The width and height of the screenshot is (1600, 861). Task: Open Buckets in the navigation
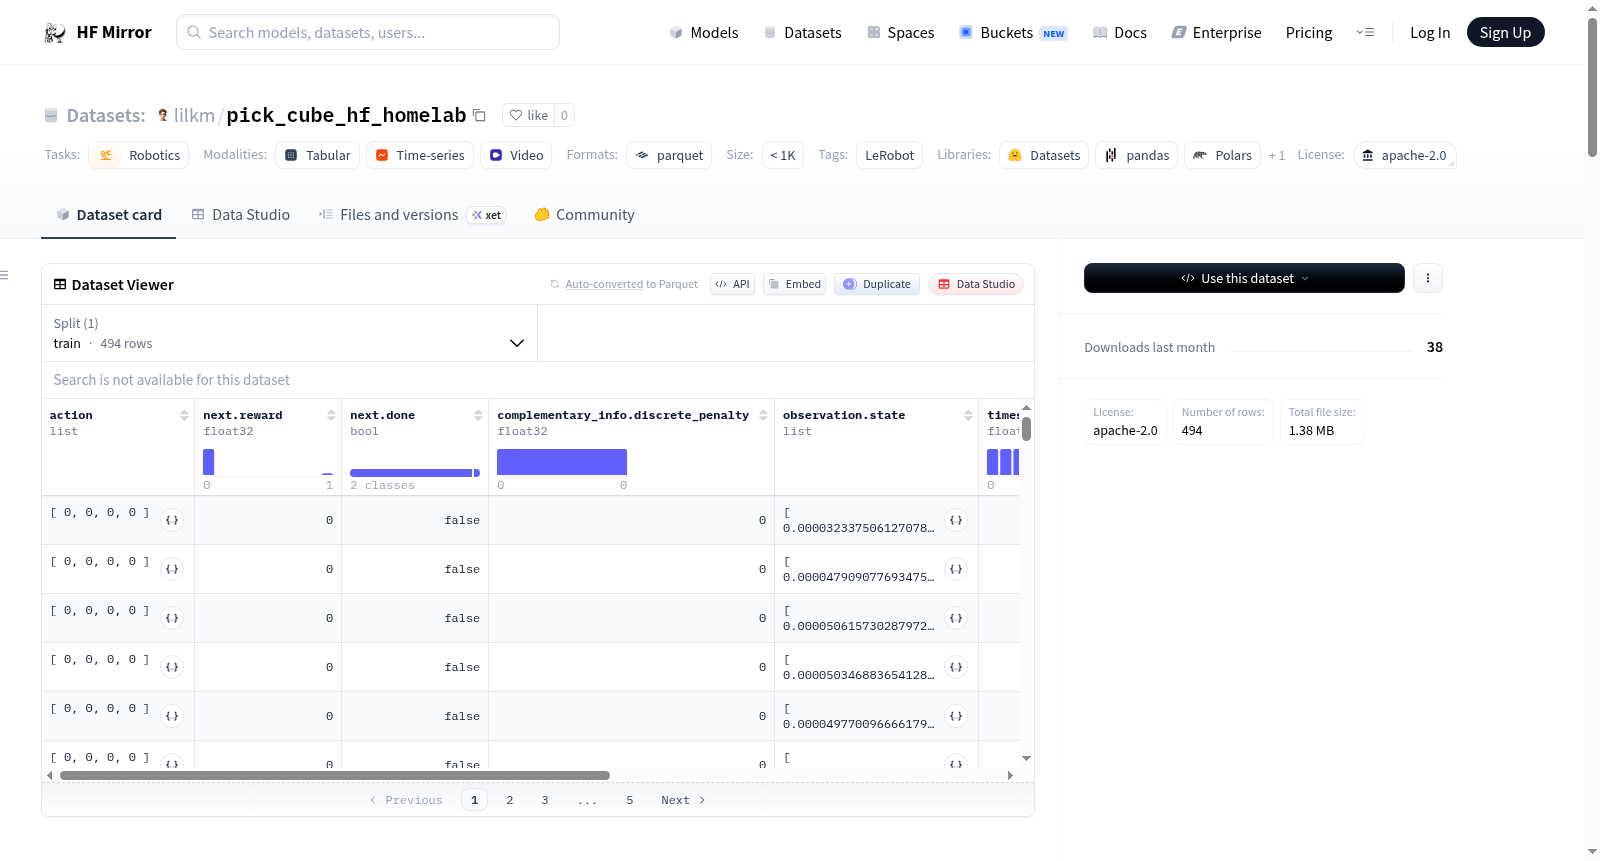(1013, 33)
